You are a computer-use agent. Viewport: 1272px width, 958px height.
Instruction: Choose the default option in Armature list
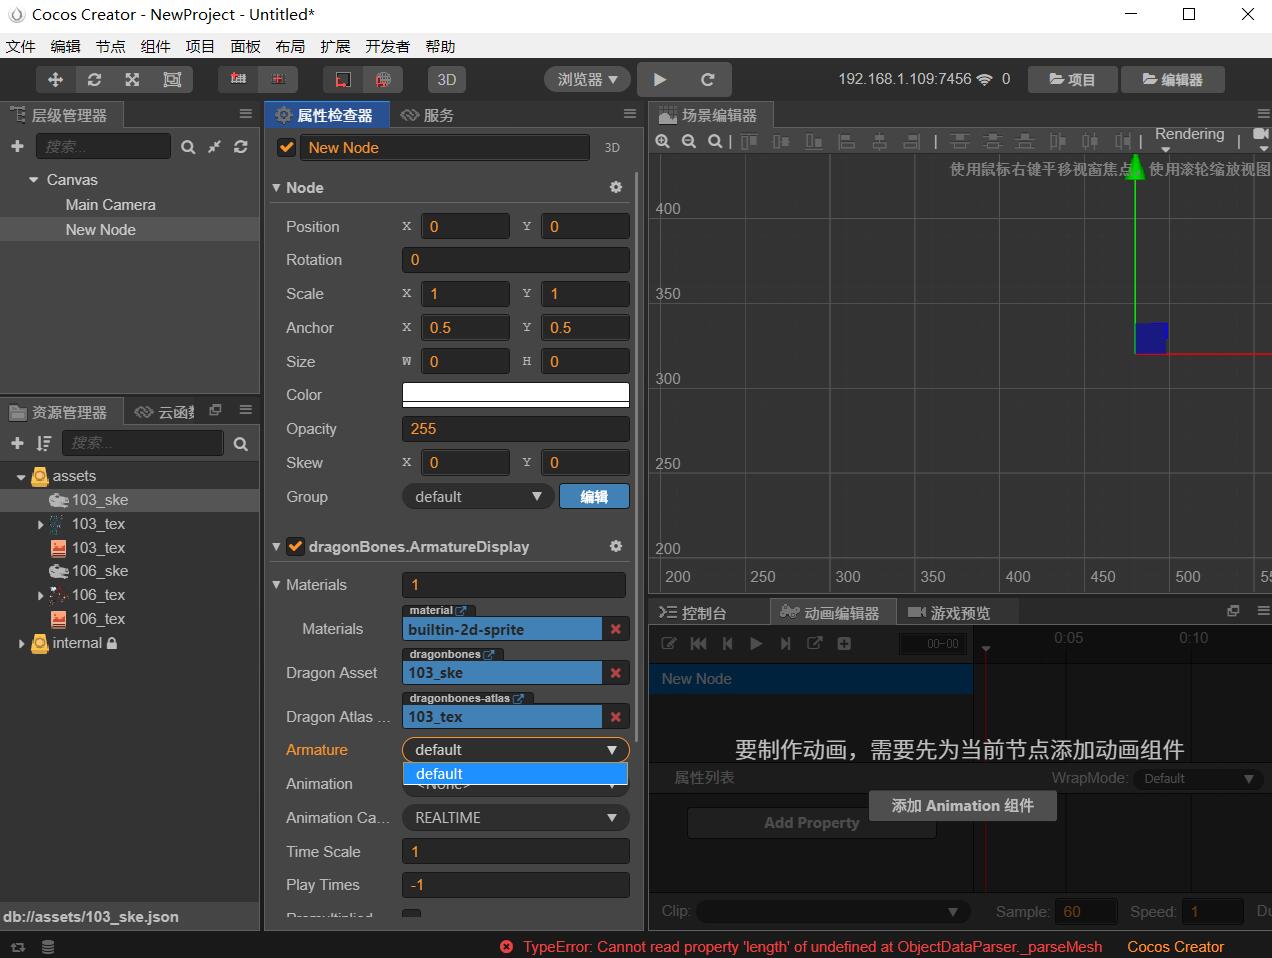pyautogui.click(x=515, y=774)
